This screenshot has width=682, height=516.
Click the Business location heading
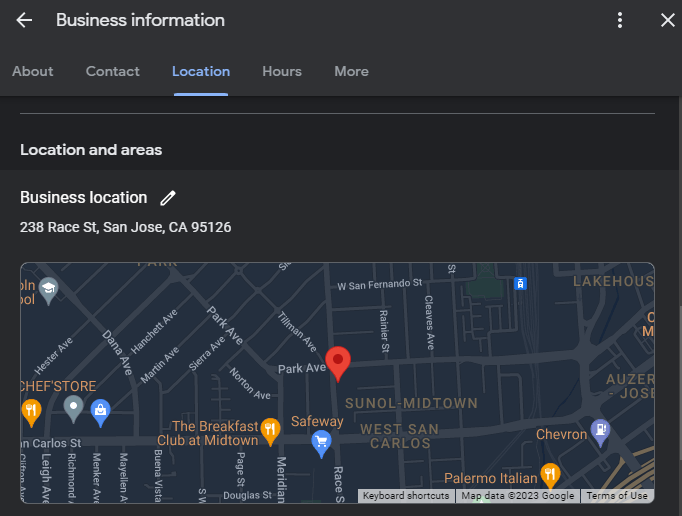click(x=84, y=198)
